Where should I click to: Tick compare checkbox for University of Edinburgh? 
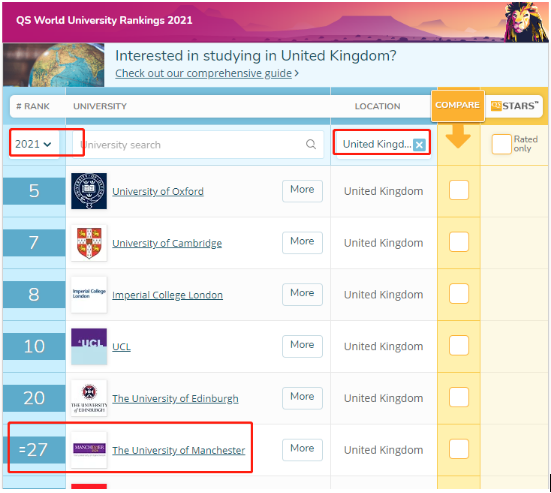459,397
